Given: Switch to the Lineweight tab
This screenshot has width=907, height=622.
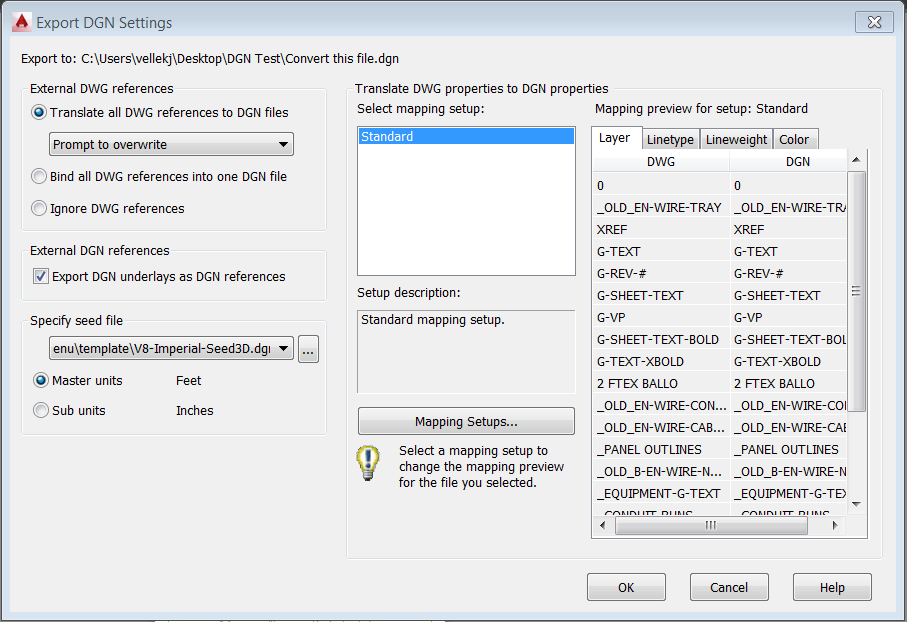Looking at the screenshot, I should click(737, 138).
